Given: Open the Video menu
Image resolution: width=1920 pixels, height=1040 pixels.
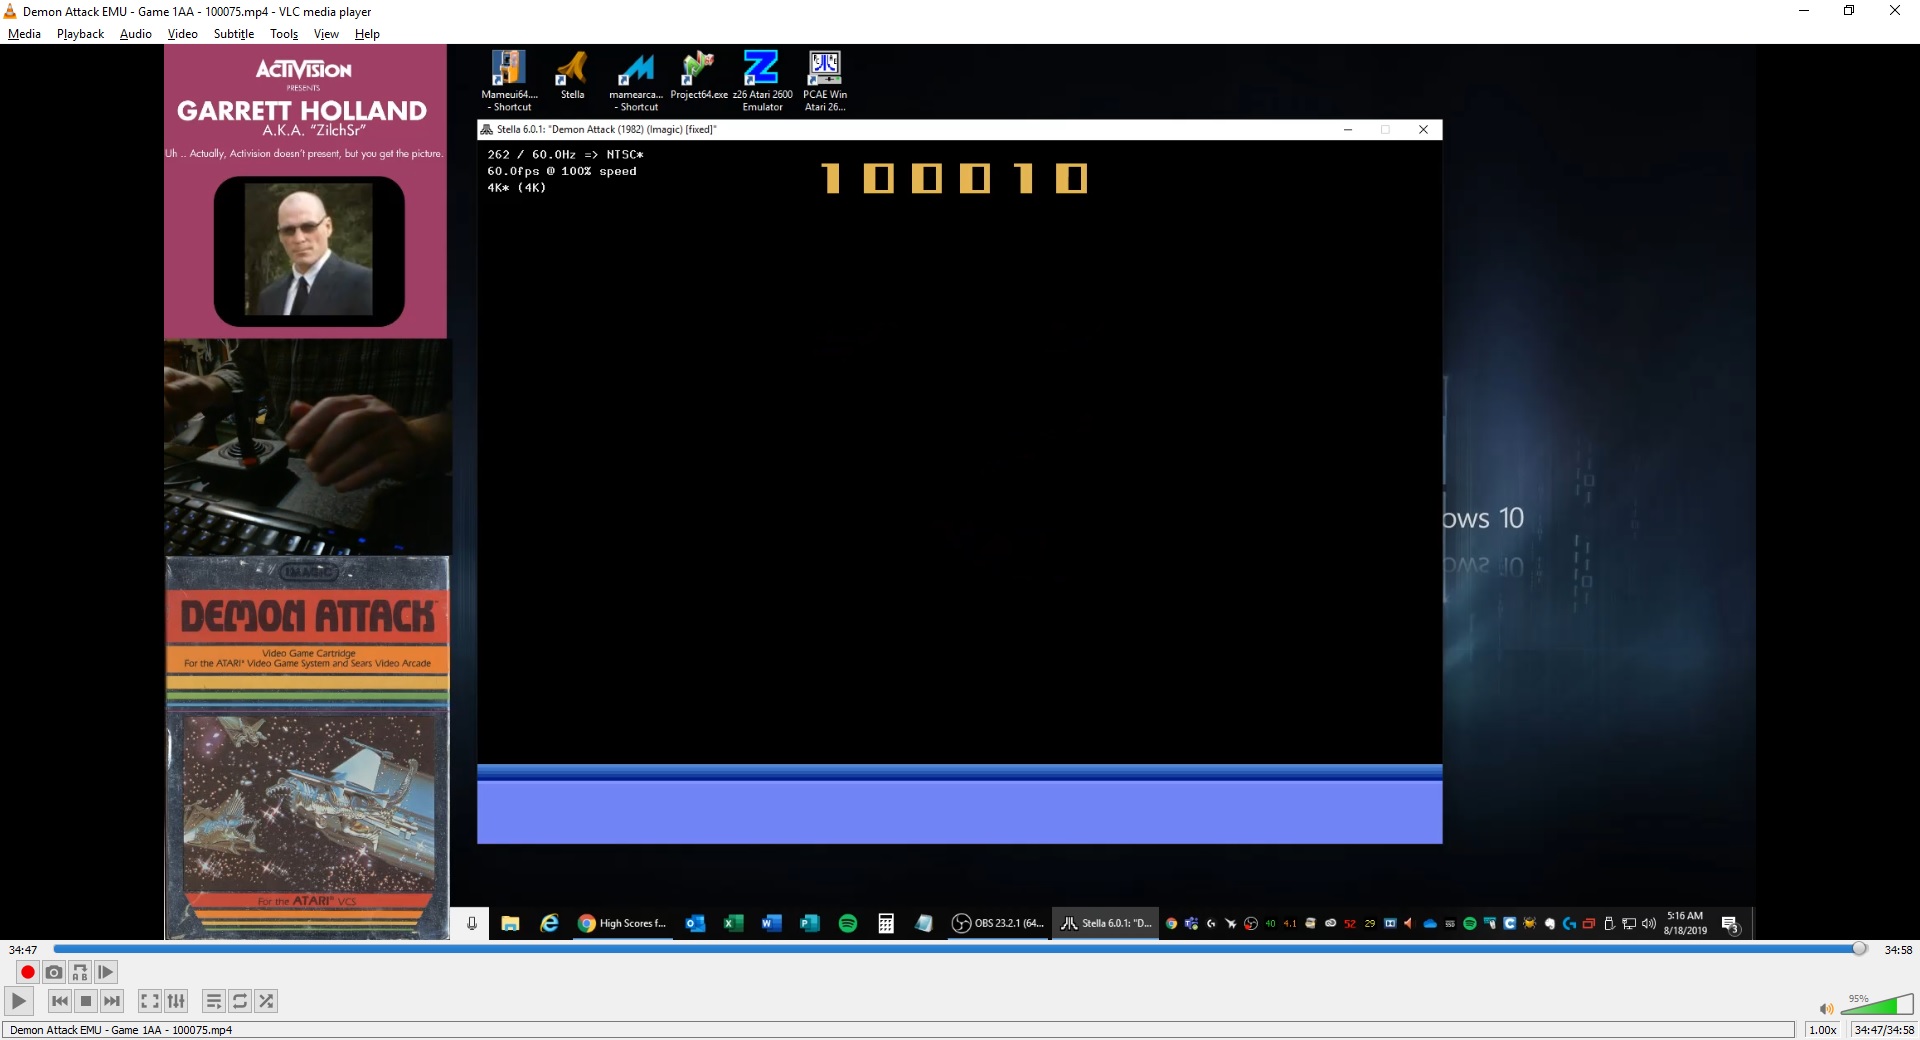Looking at the screenshot, I should (x=182, y=34).
